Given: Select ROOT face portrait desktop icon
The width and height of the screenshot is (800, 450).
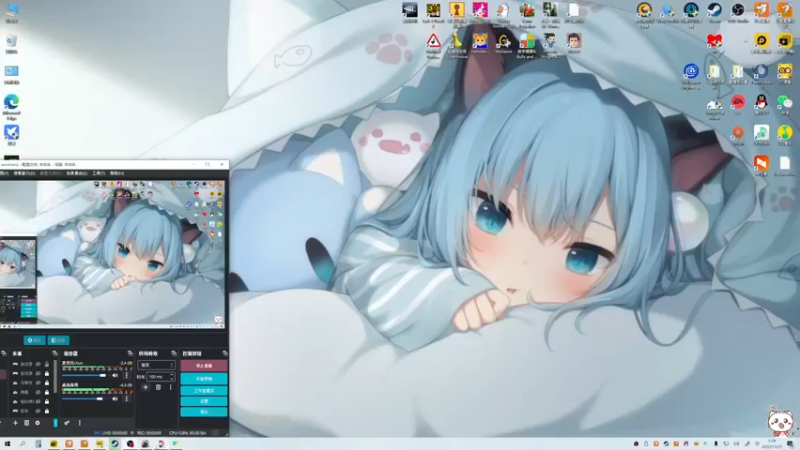Looking at the screenshot, I should pyautogui.click(x=574, y=43).
